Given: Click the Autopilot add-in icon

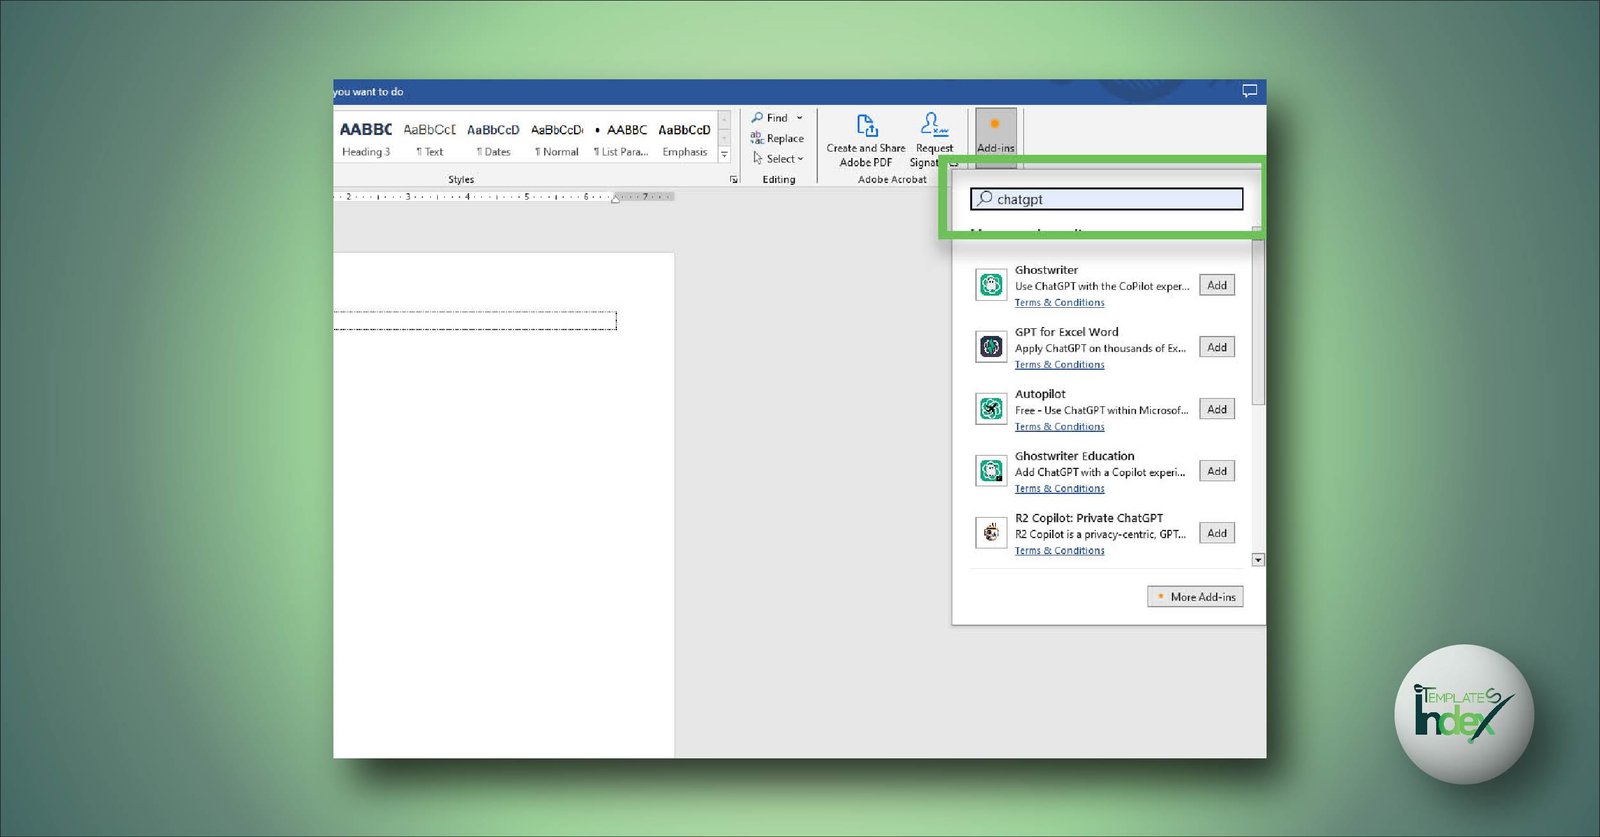Looking at the screenshot, I should coord(991,409).
